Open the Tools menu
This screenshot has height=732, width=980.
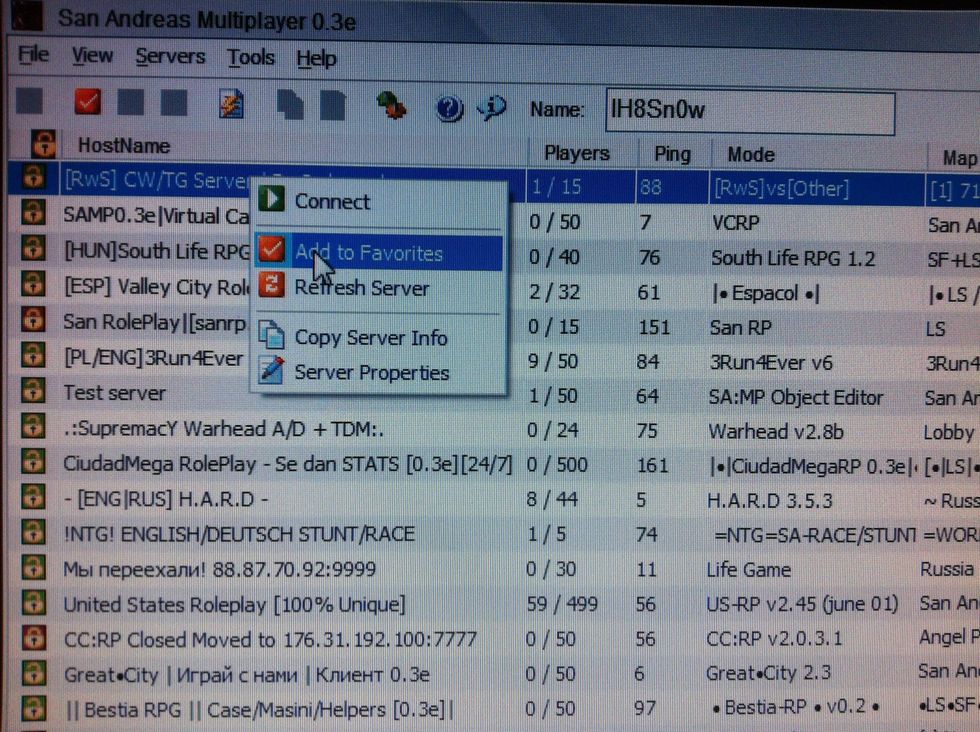[x=250, y=57]
